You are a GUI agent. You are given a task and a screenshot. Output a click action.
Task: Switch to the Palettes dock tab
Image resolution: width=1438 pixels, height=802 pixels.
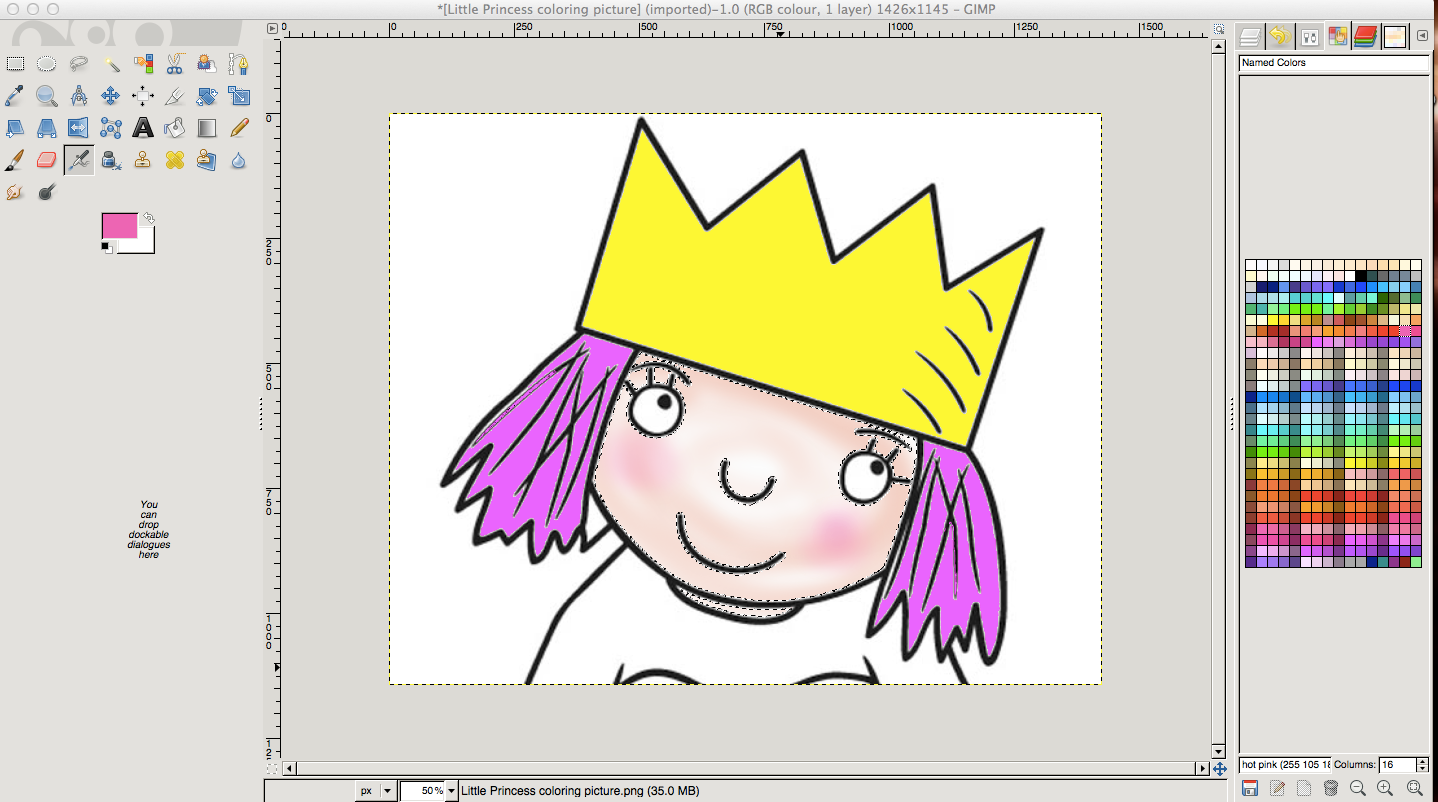point(1395,38)
